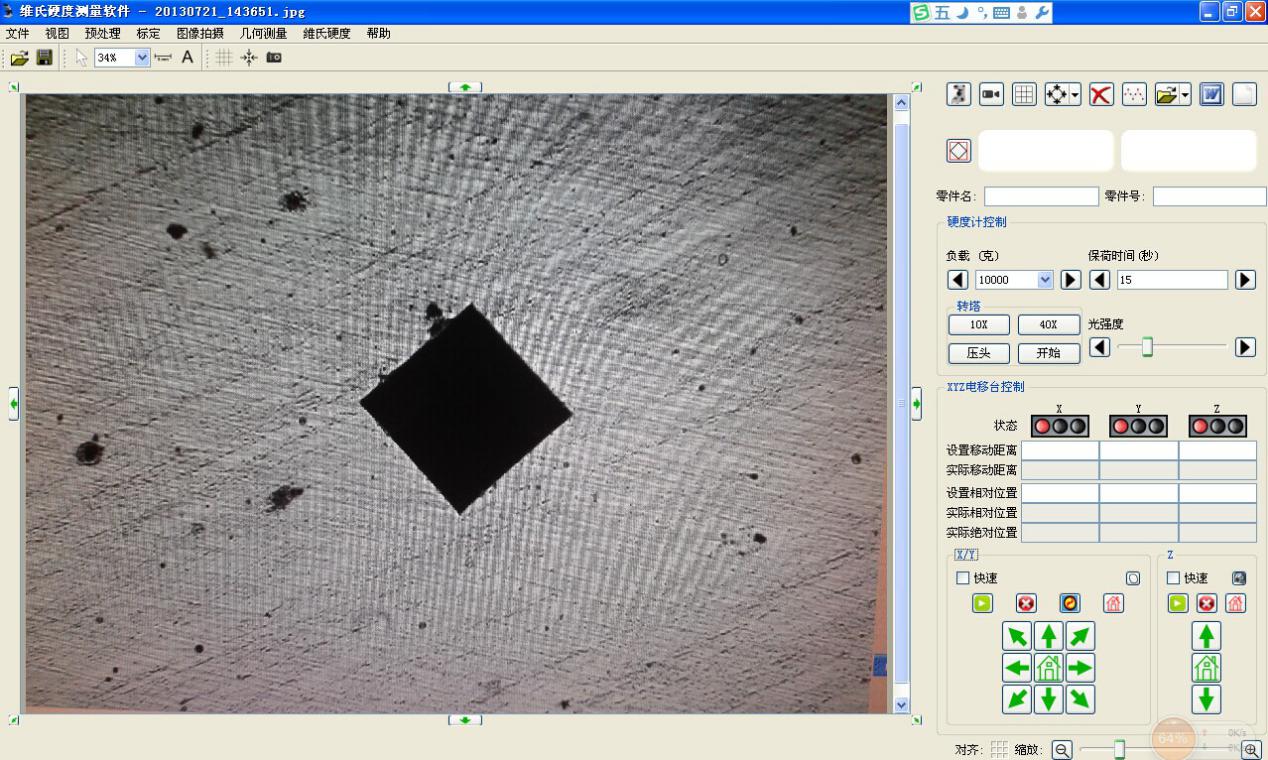Expand the 负载 load 10000 dropdown
Image resolution: width=1268 pixels, height=760 pixels.
1046,280
